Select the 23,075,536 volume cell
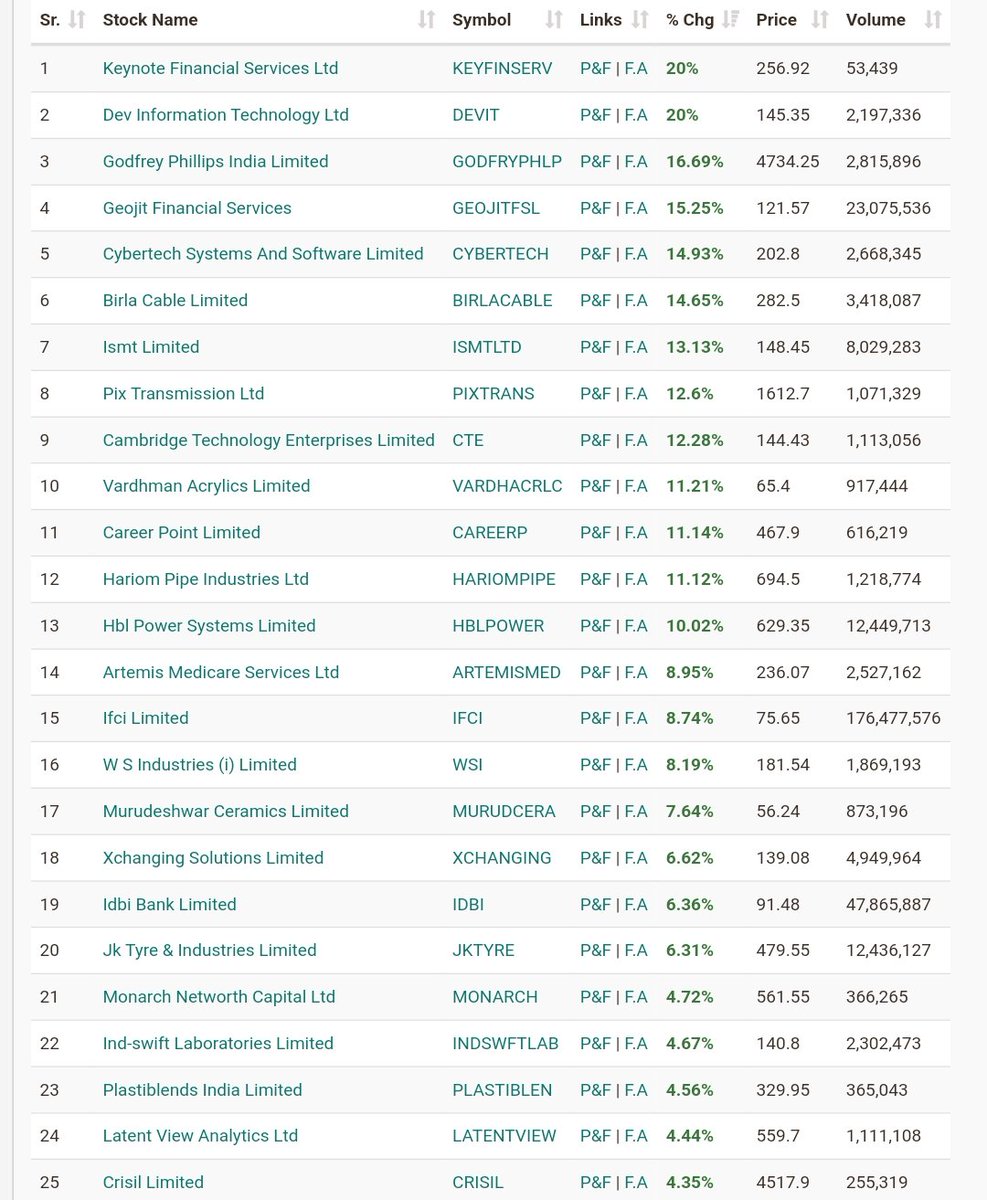 tap(888, 208)
